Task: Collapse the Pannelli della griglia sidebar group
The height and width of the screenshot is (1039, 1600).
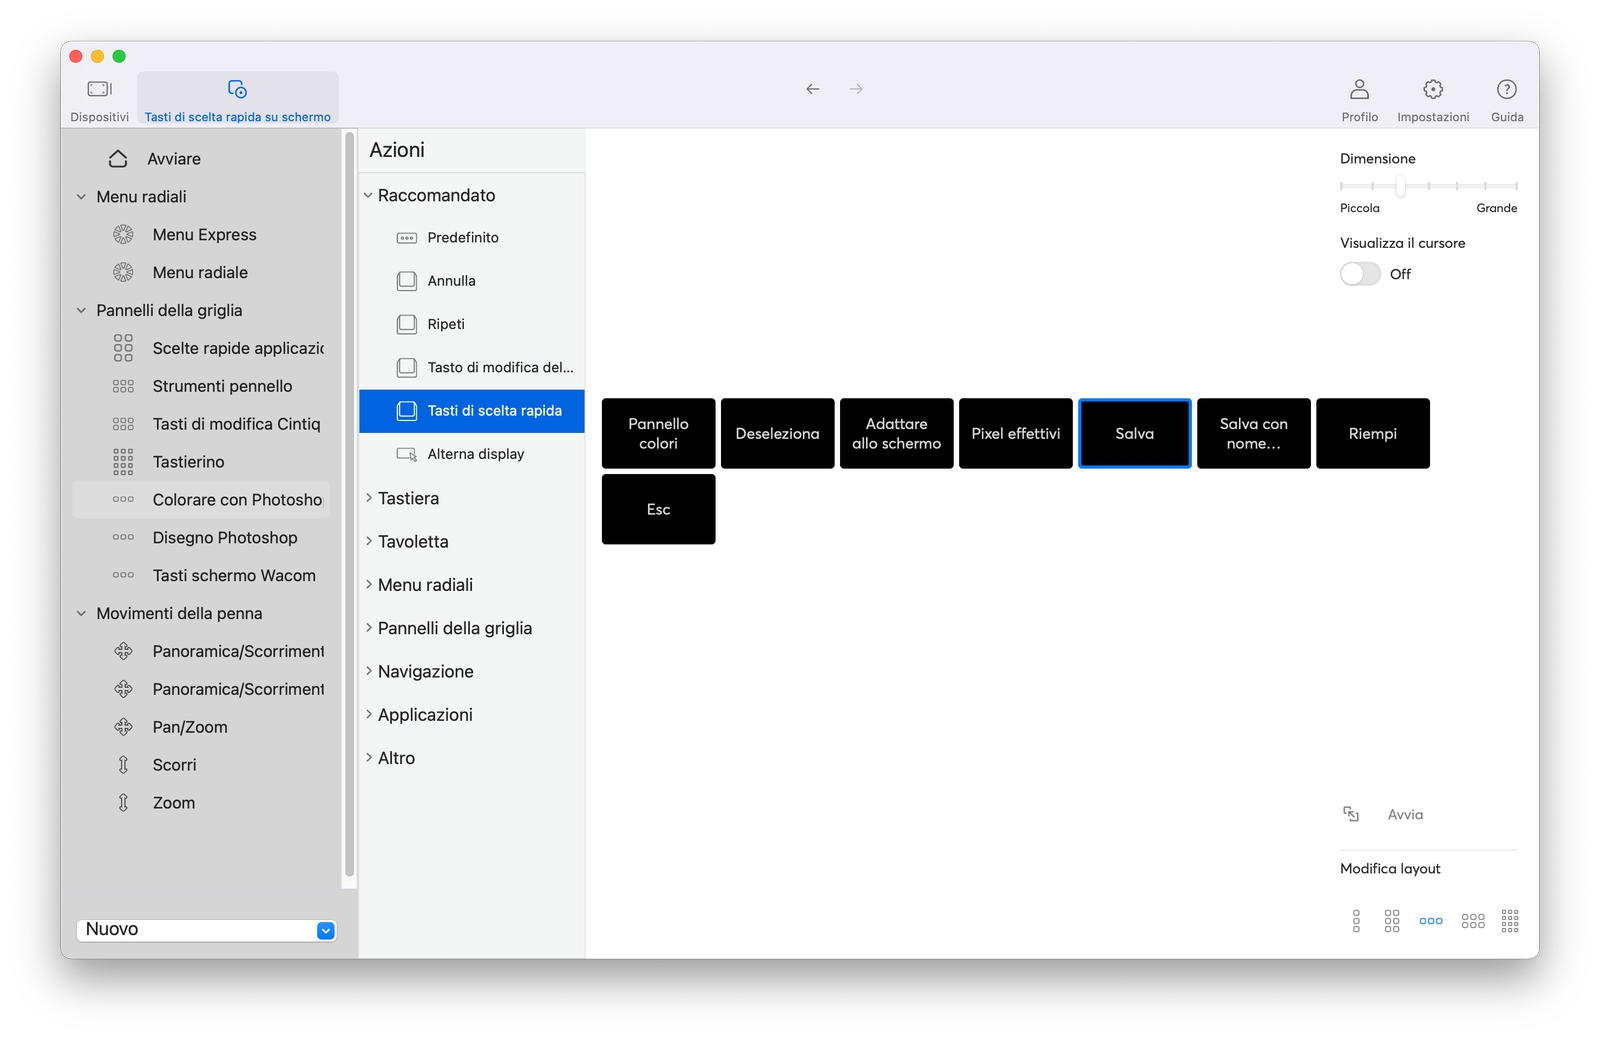Action: coord(82,311)
